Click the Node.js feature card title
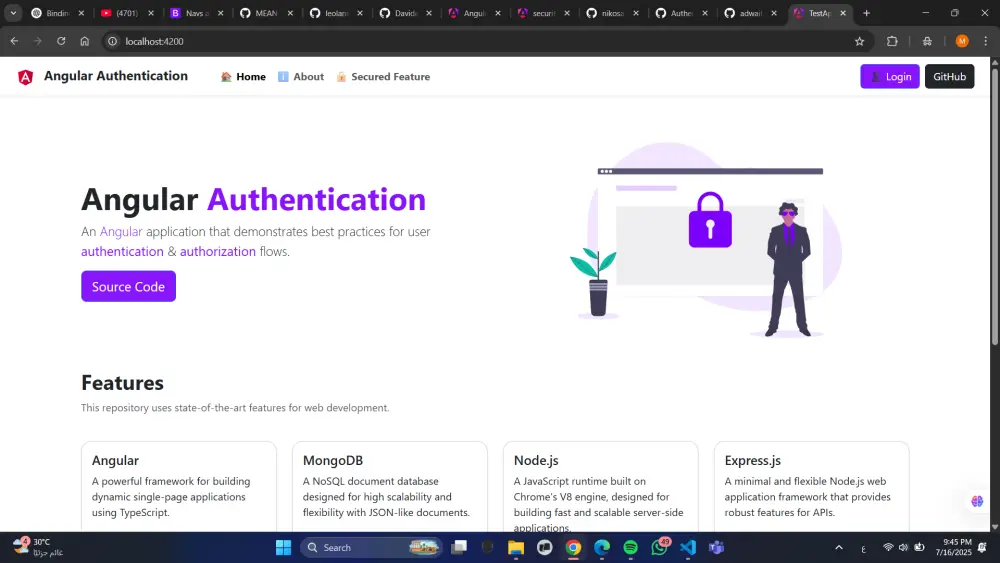Viewport: 1000px width, 563px height. click(536, 460)
